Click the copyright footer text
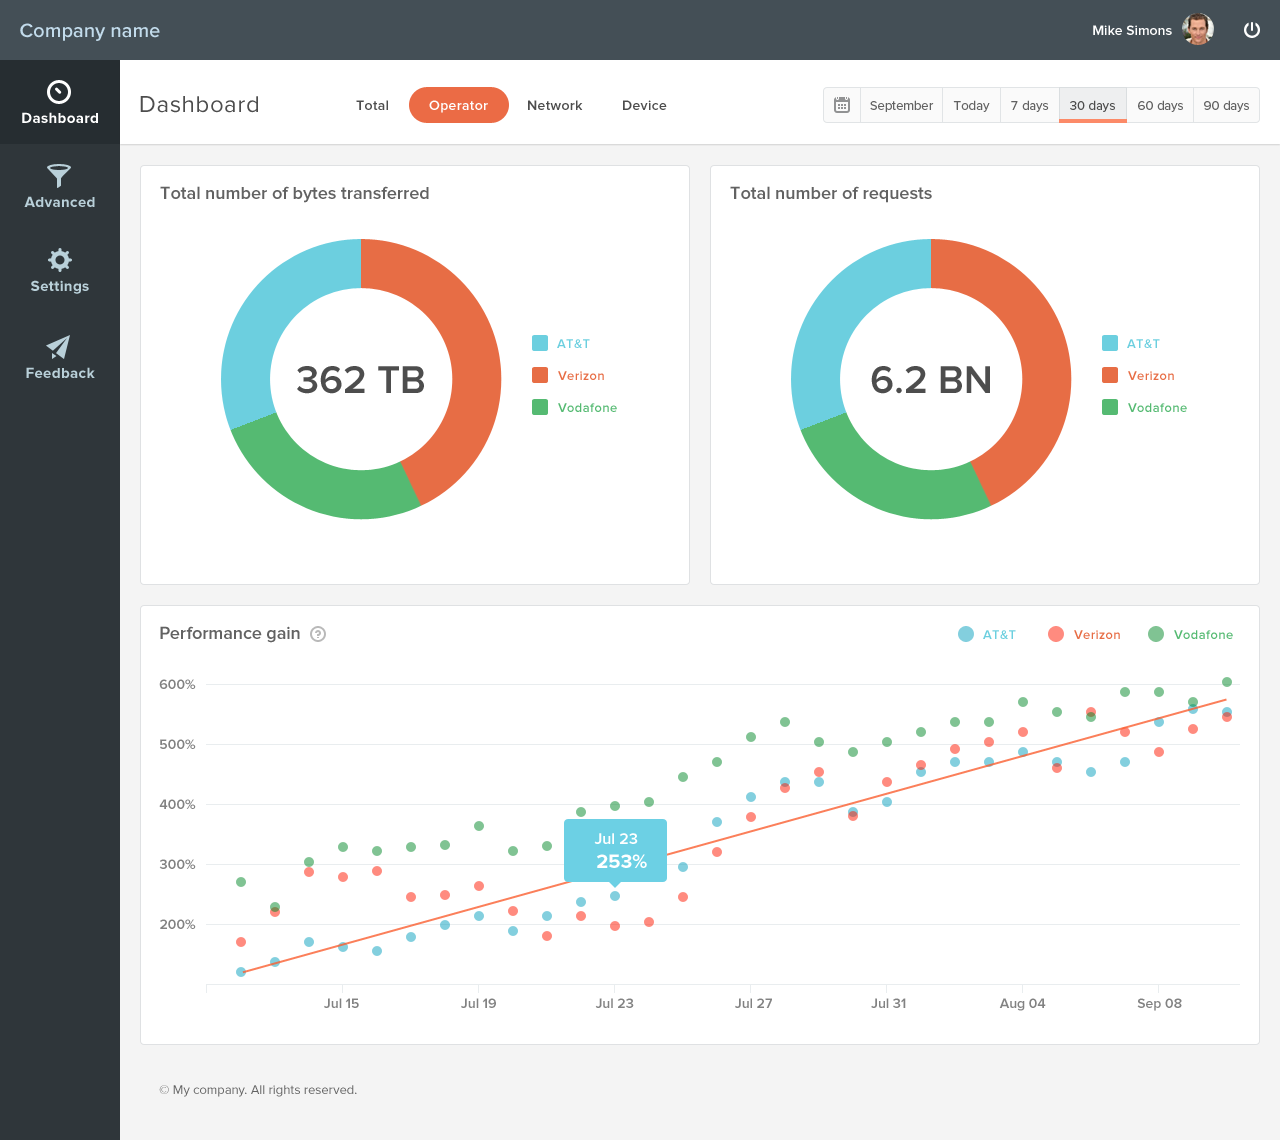The width and height of the screenshot is (1280, 1140). tap(258, 1090)
